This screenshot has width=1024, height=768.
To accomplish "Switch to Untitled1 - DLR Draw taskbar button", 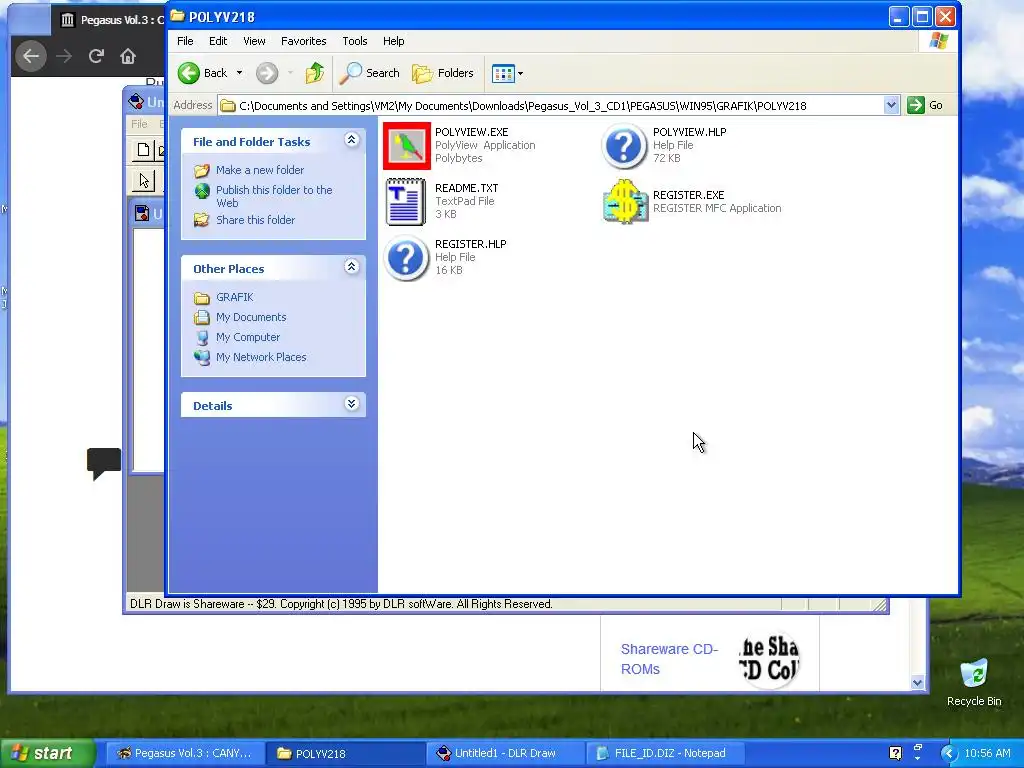I will [x=505, y=753].
